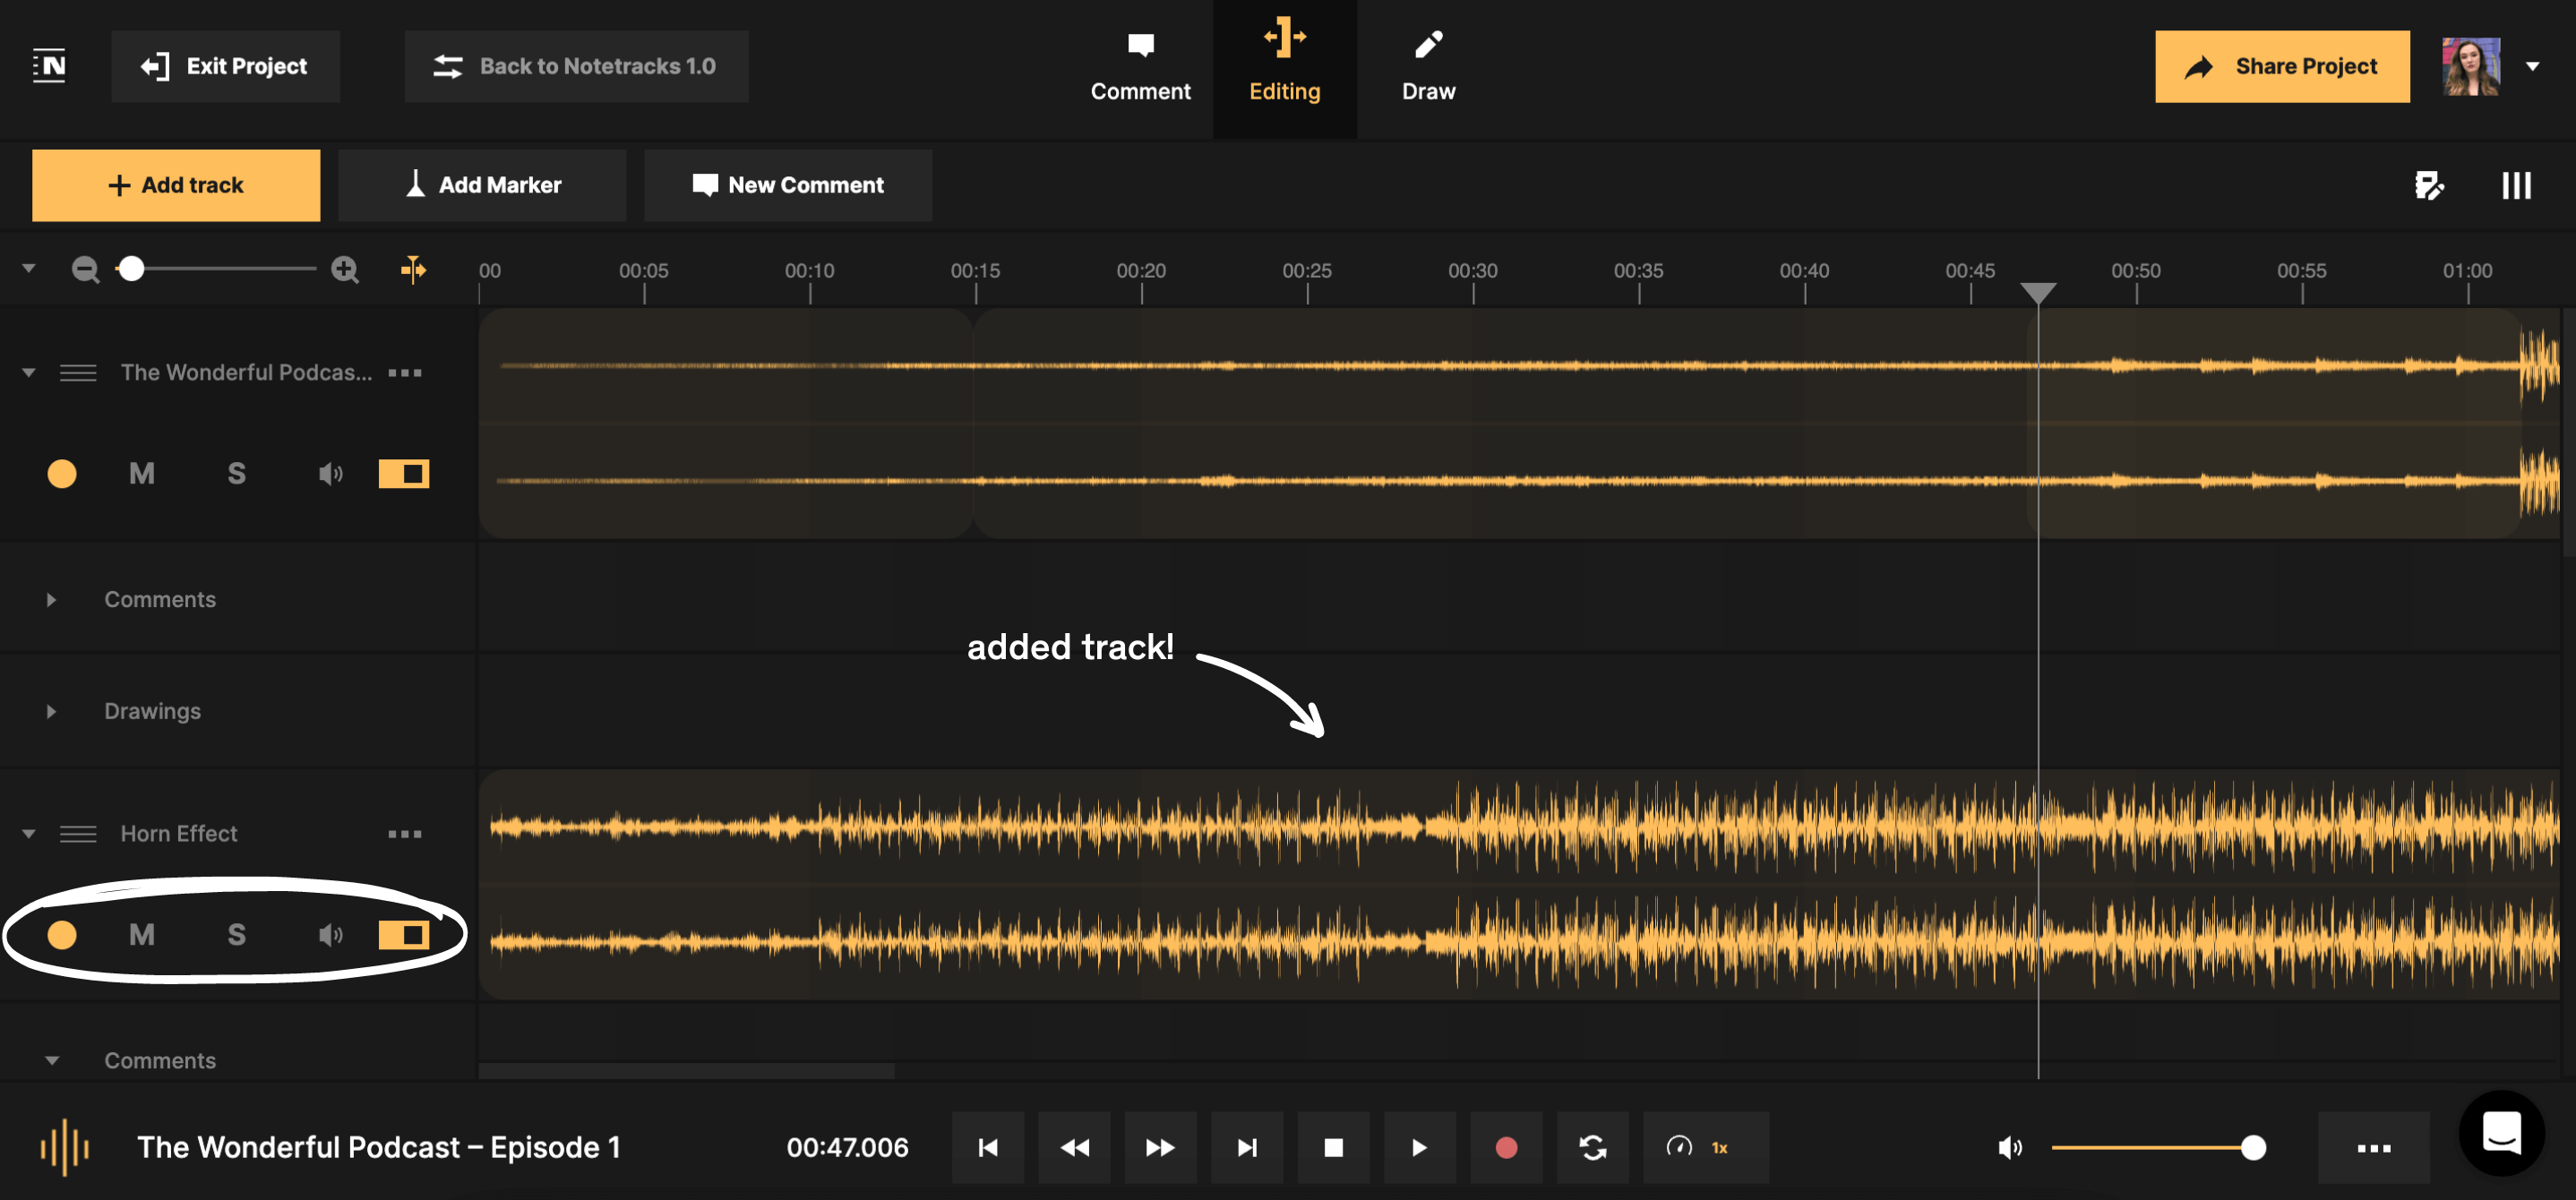
Task: Click the Share Project button
Action: click(2282, 66)
